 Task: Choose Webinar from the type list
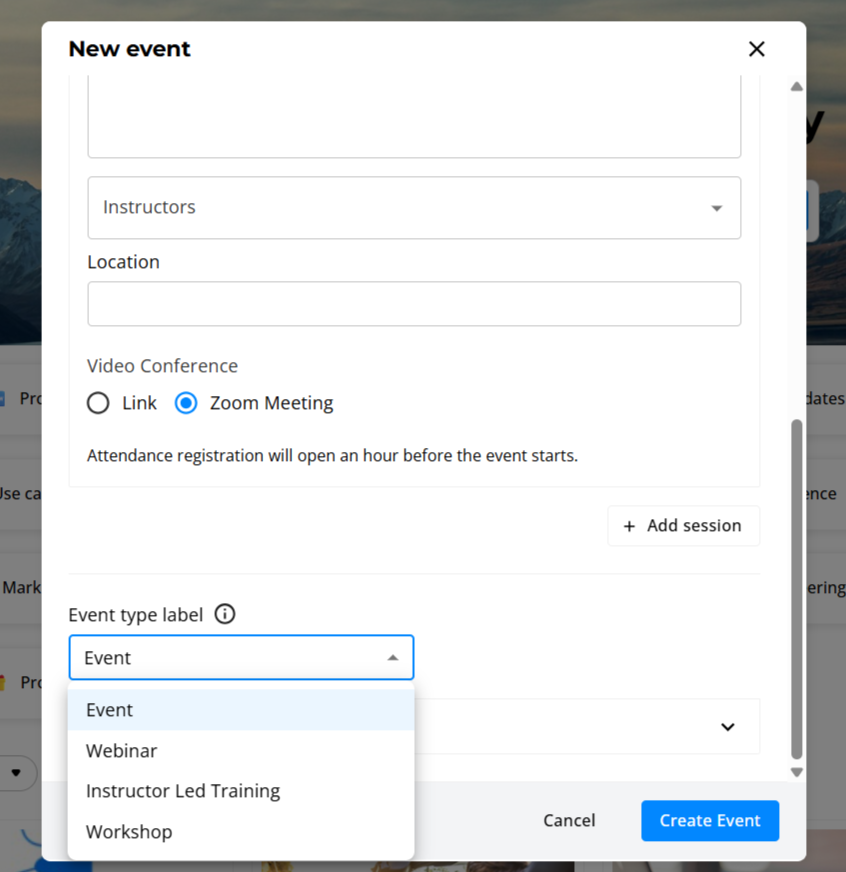coord(122,751)
